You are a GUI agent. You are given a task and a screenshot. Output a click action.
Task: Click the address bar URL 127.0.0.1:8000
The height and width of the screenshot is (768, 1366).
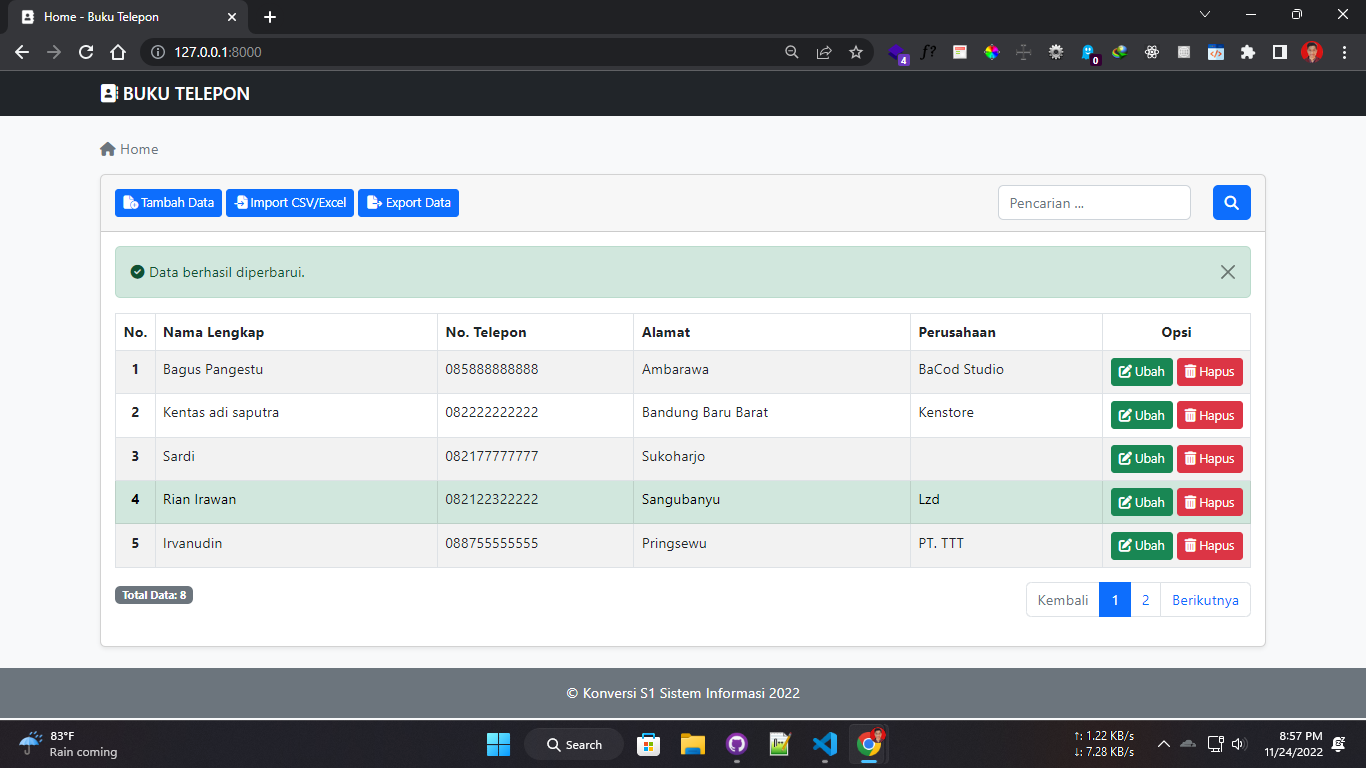218,52
